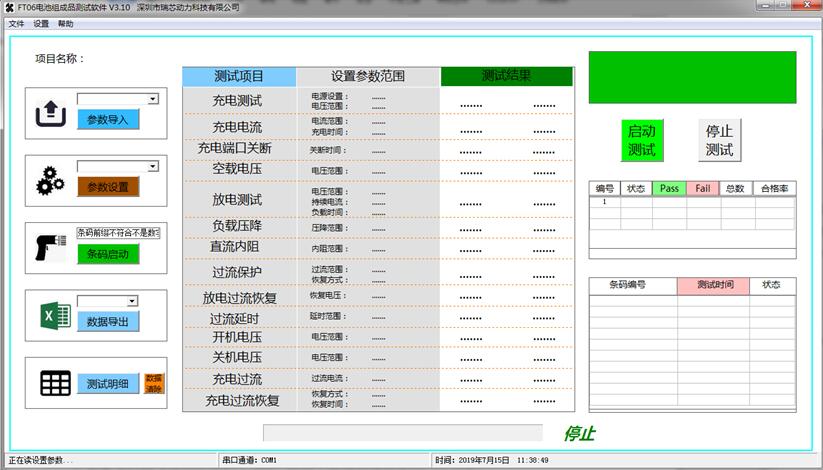
Task: Open the 设置 menu
Action: pos(41,24)
